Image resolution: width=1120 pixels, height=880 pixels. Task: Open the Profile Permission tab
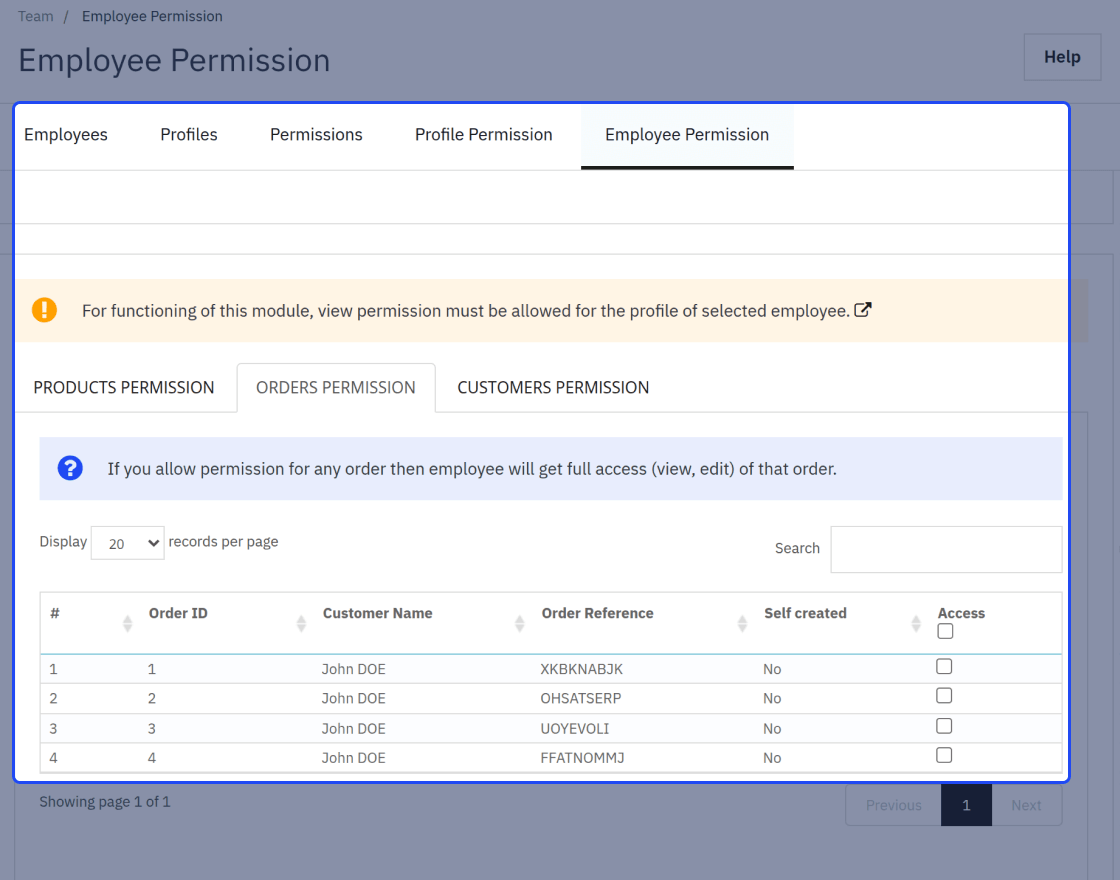[484, 134]
